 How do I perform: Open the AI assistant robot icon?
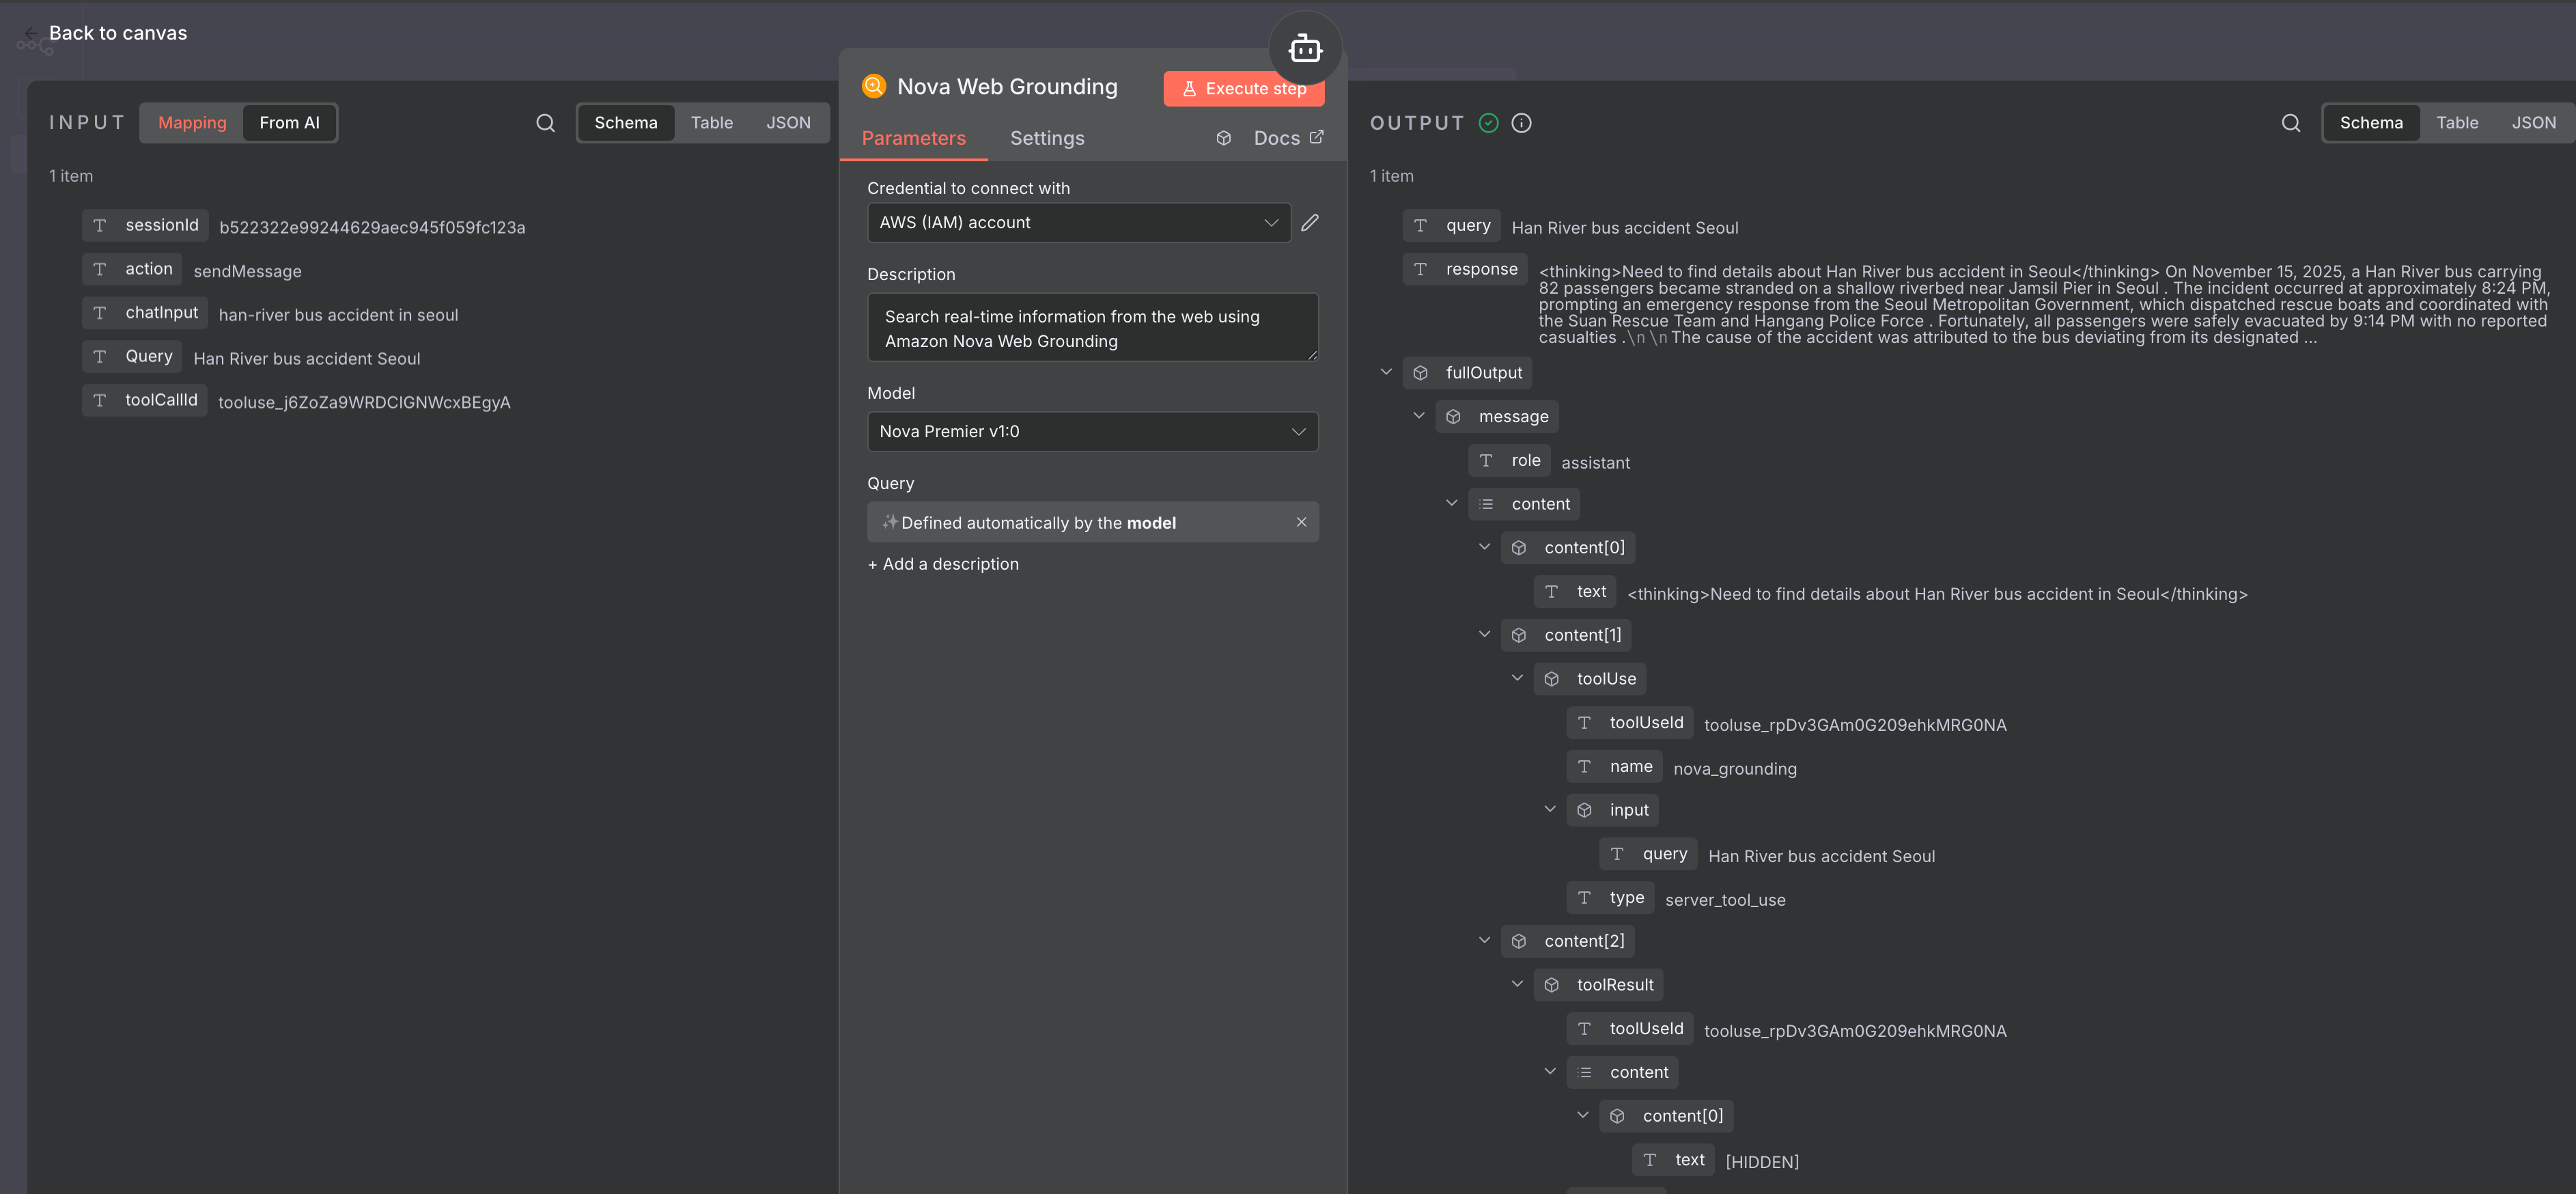(1305, 48)
